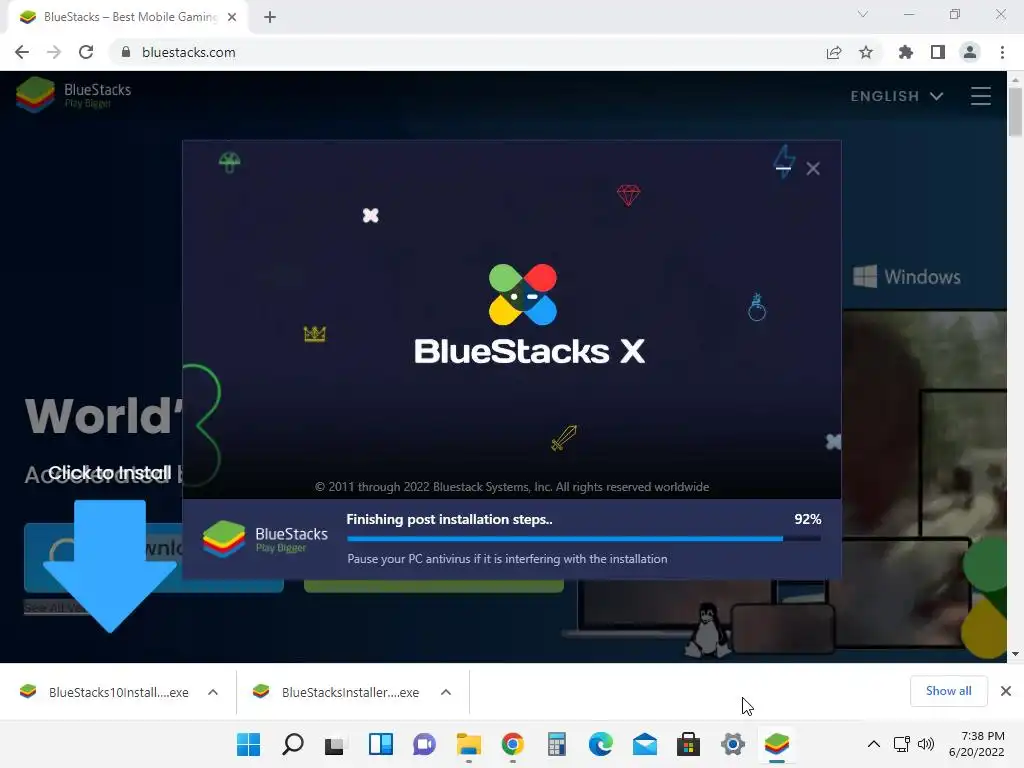This screenshot has width=1024, height=768.
Task: Go forward in browser history
Action: point(54,52)
